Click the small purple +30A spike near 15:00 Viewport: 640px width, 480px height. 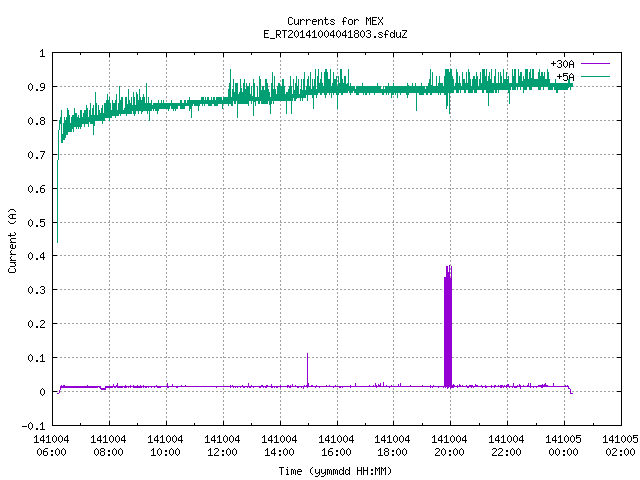tap(307, 370)
